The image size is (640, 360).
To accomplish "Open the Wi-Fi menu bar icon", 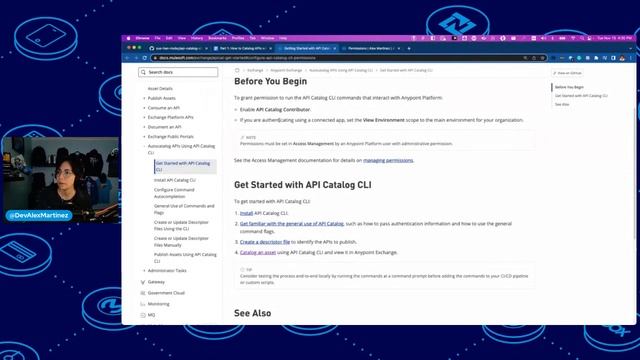I will [573, 38].
